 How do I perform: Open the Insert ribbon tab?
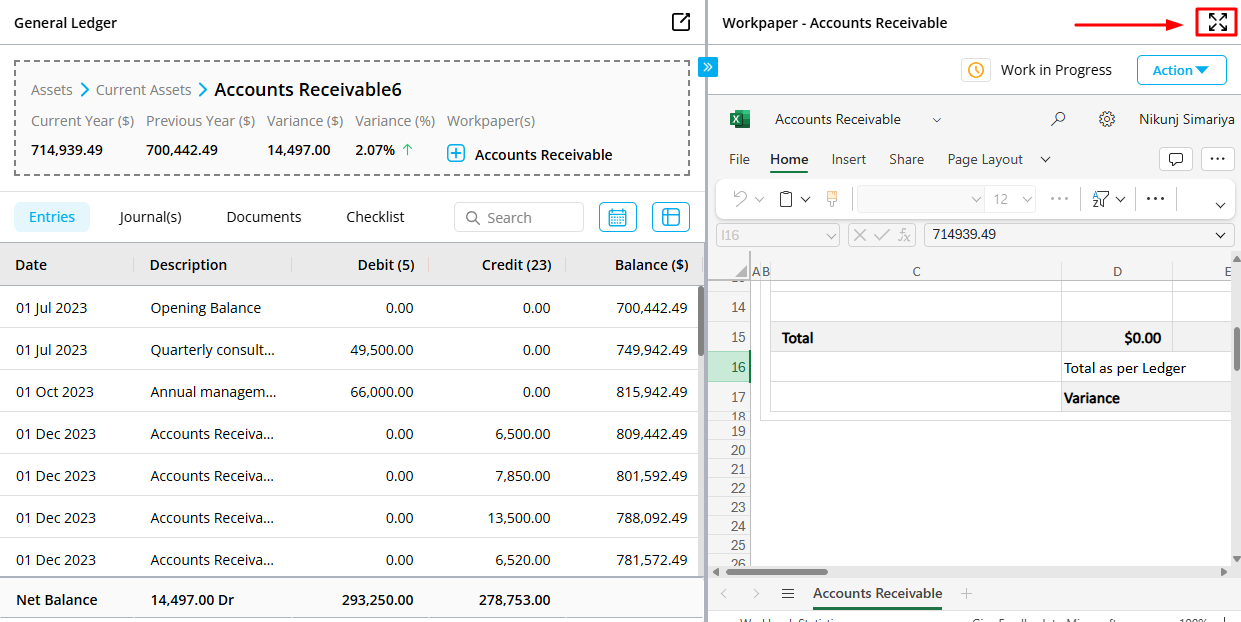tap(848, 159)
